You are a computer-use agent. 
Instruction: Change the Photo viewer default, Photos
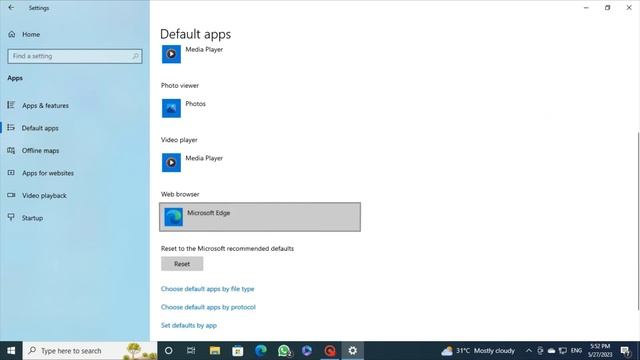pos(260,108)
